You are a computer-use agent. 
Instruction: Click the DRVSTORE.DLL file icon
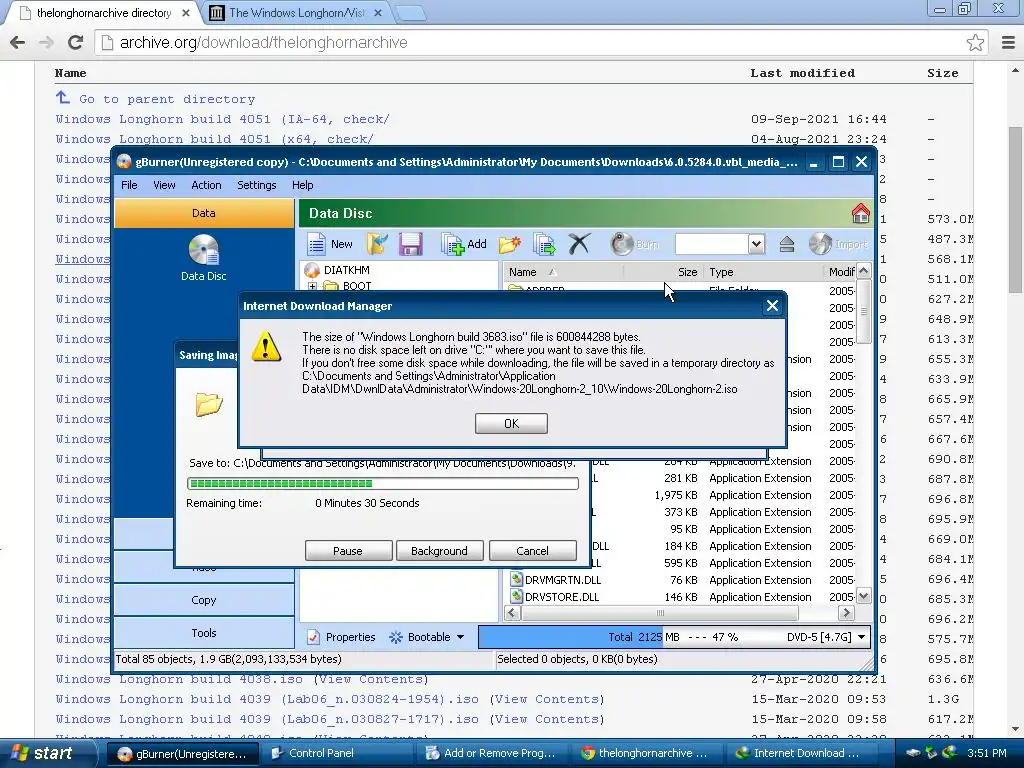pyautogui.click(x=517, y=596)
